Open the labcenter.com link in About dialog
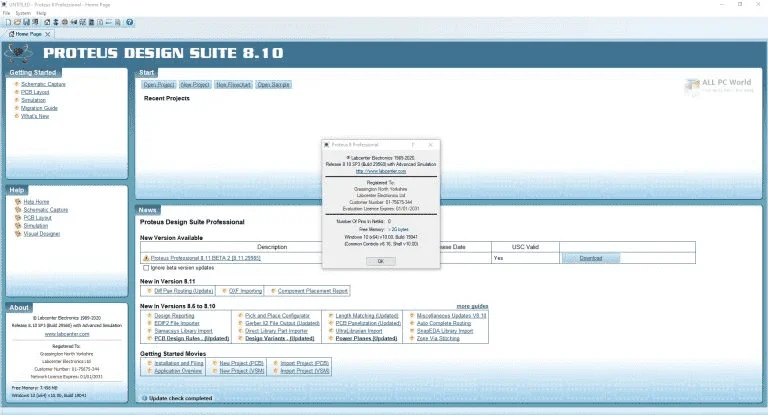 tap(381, 171)
